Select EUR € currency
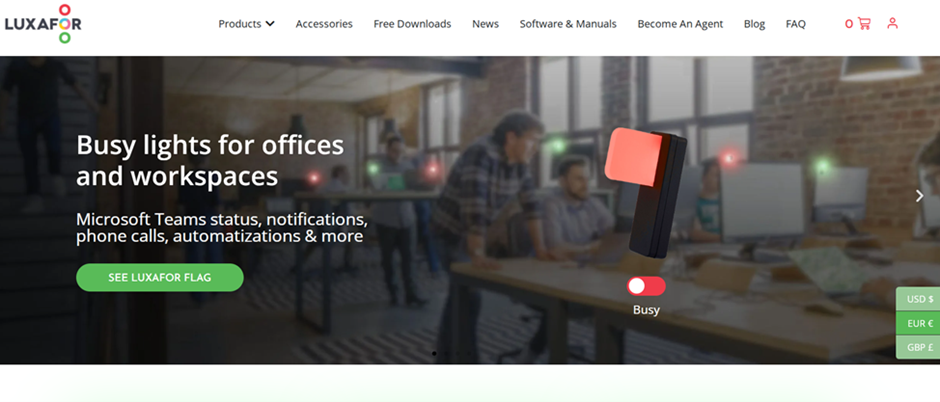Viewport: 940px width, 402px height. [918, 323]
